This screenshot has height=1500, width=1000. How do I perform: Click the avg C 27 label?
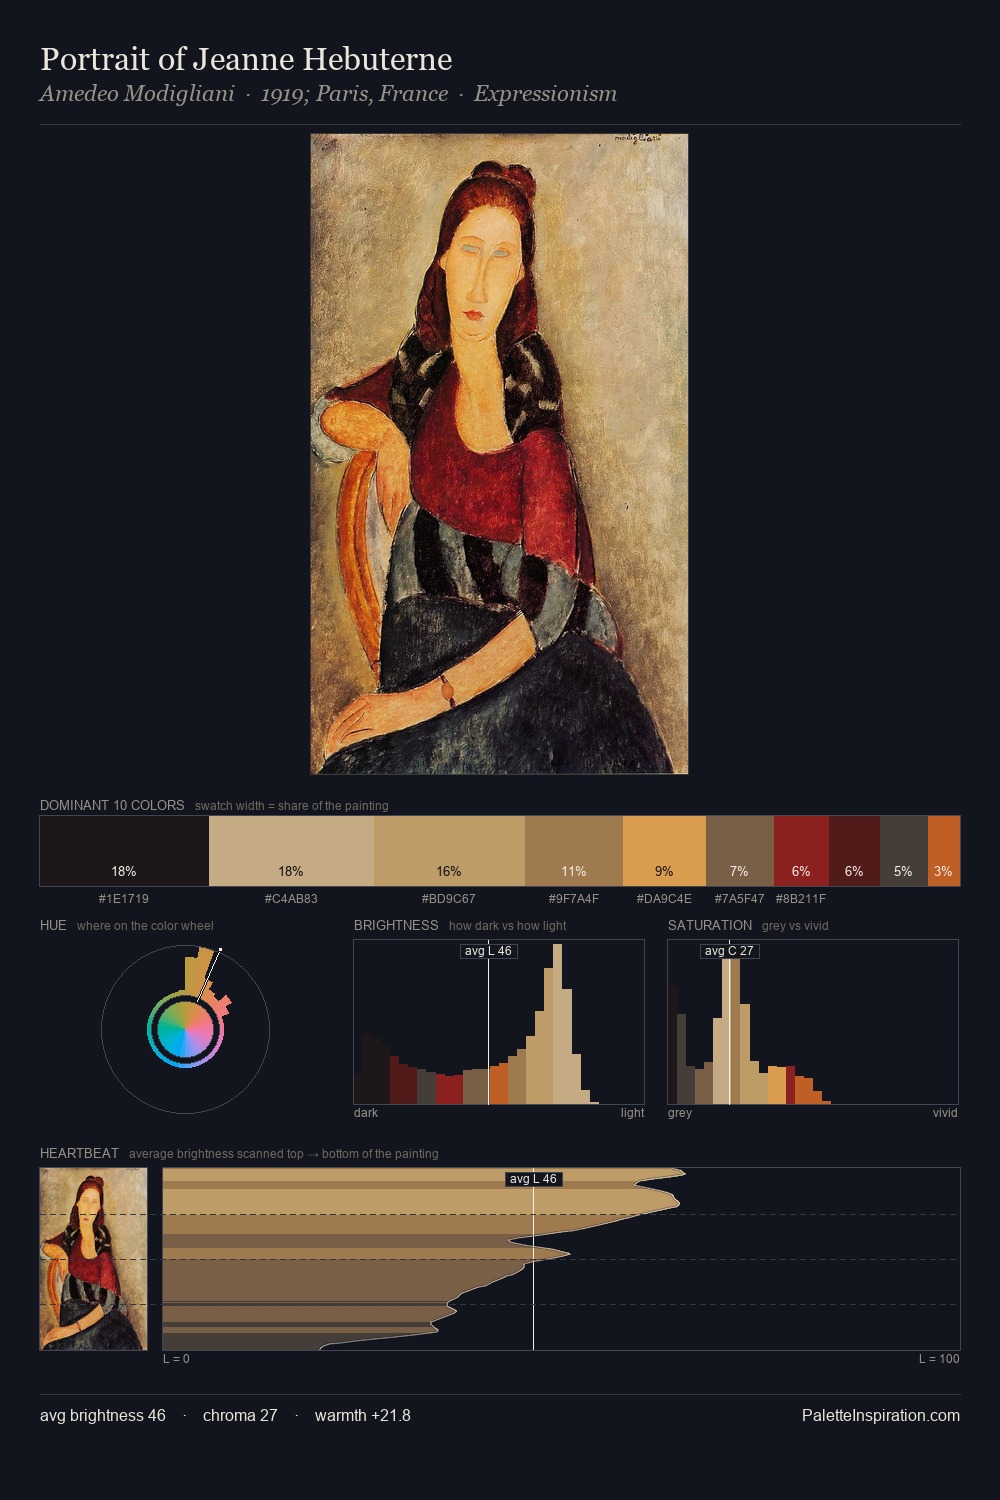729,951
